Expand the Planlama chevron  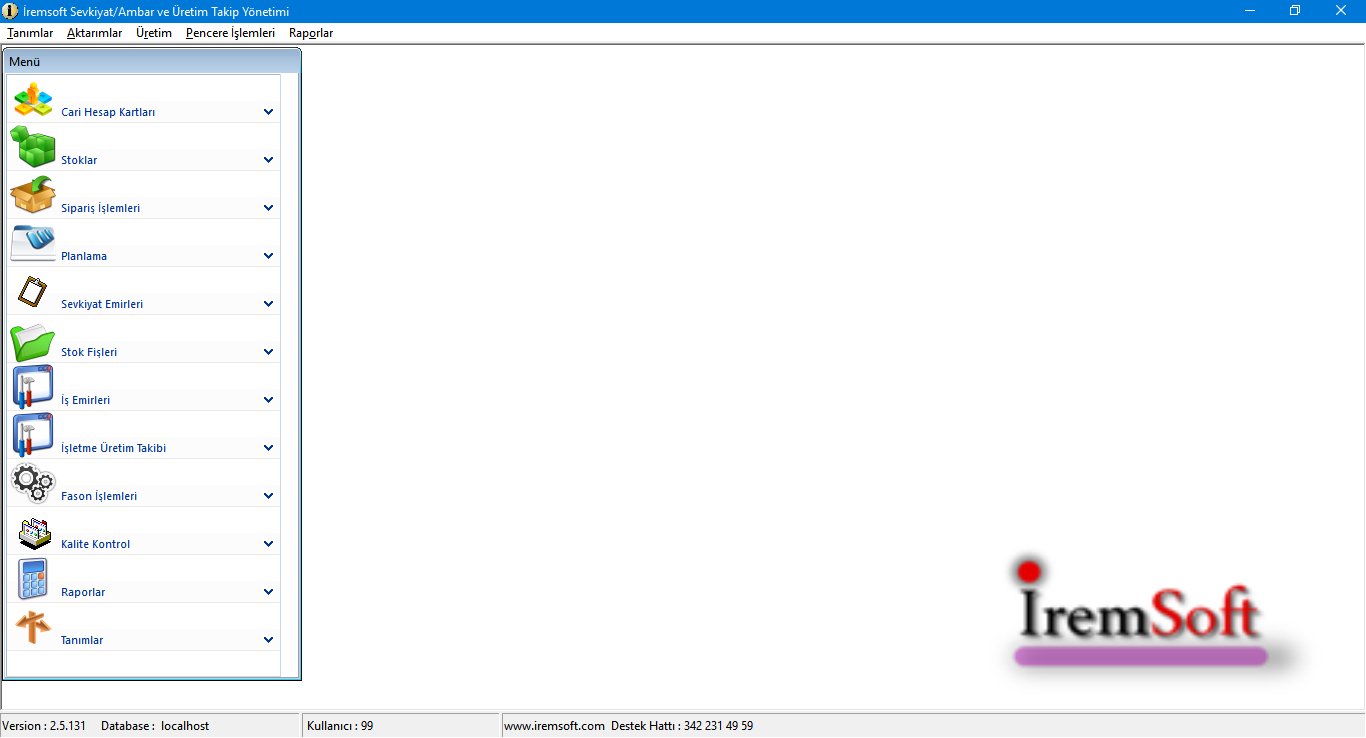(268, 256)
